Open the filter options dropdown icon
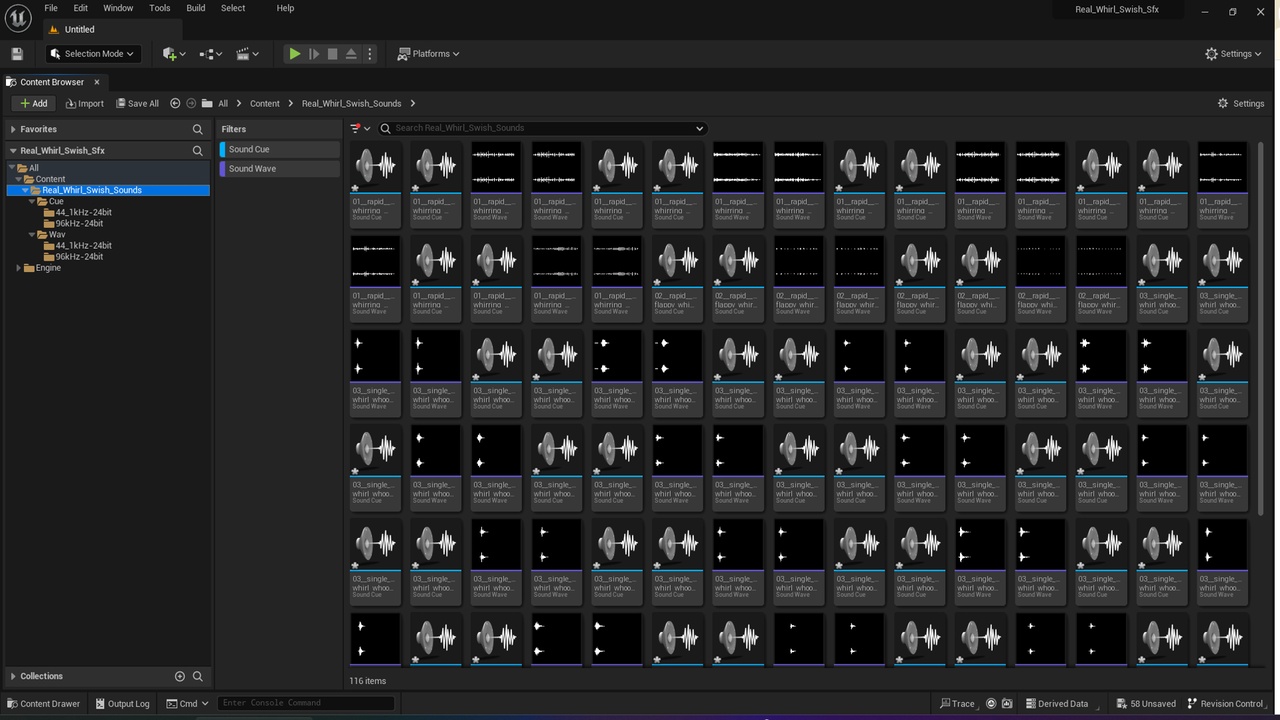This screenshot has width=1280, height=720. (360, 128)
